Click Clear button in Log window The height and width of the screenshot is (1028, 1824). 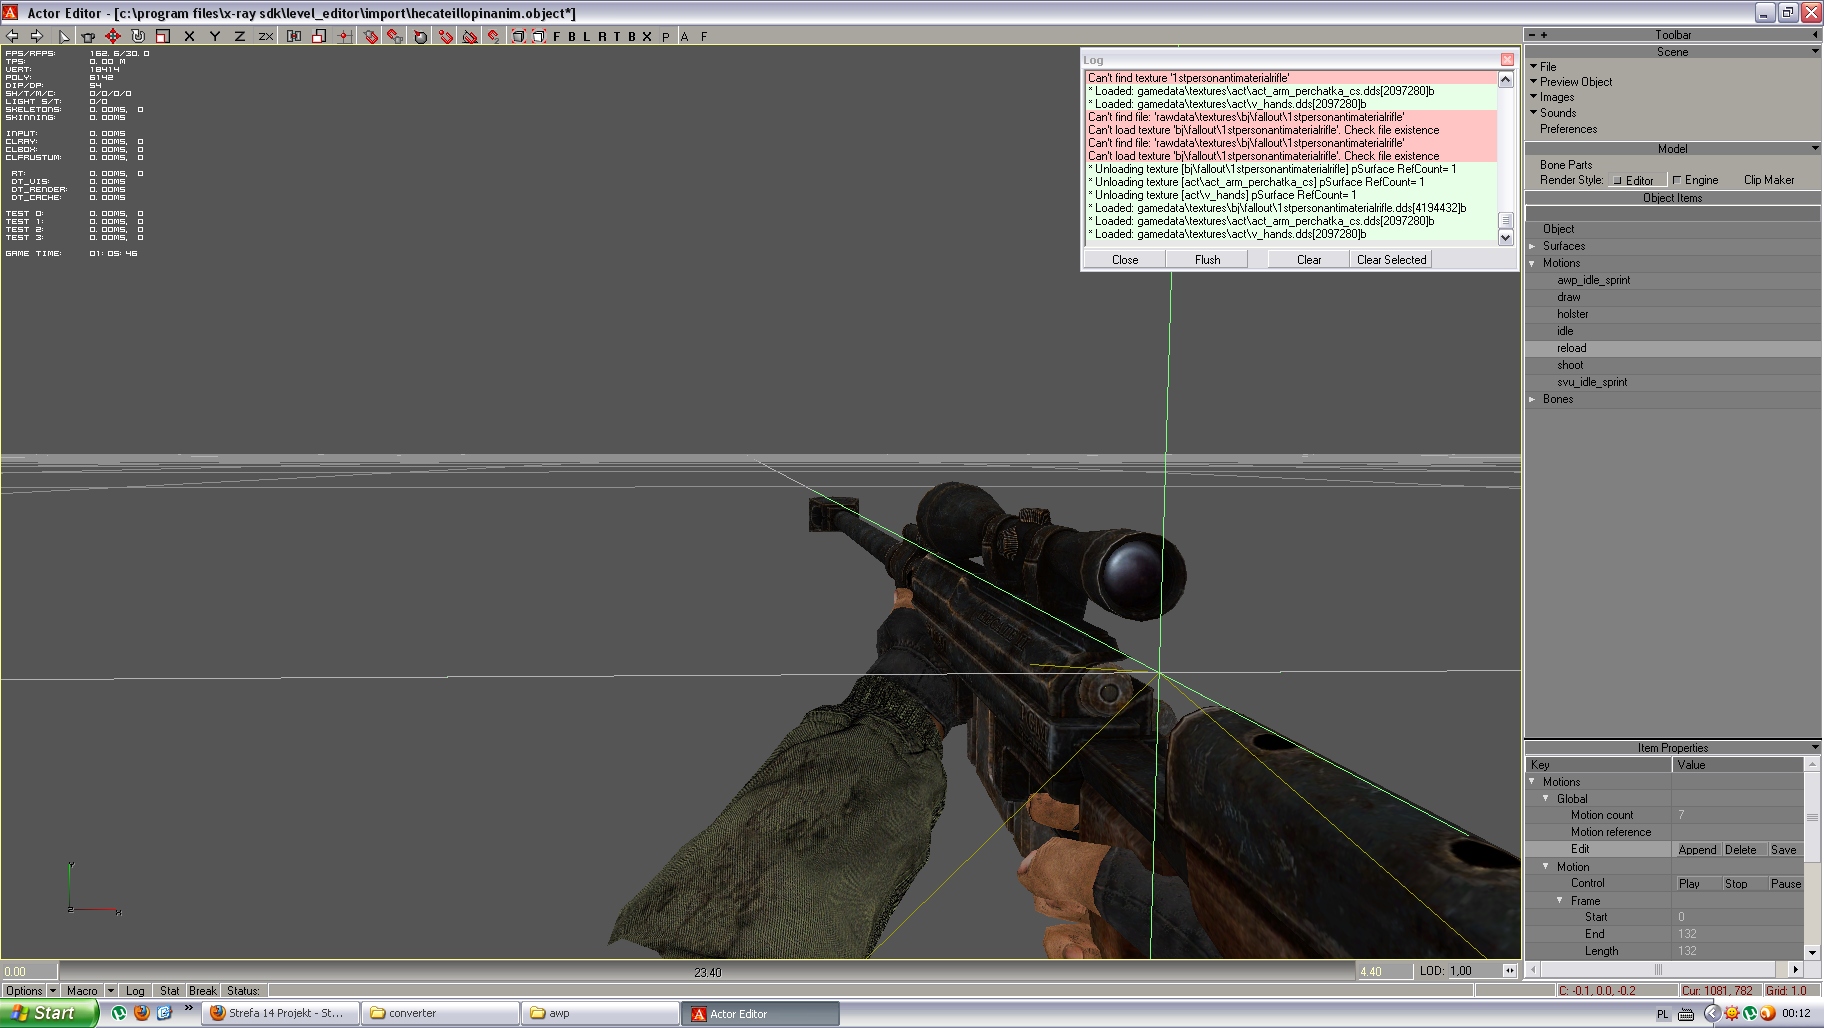click(x=1309, y=259)
